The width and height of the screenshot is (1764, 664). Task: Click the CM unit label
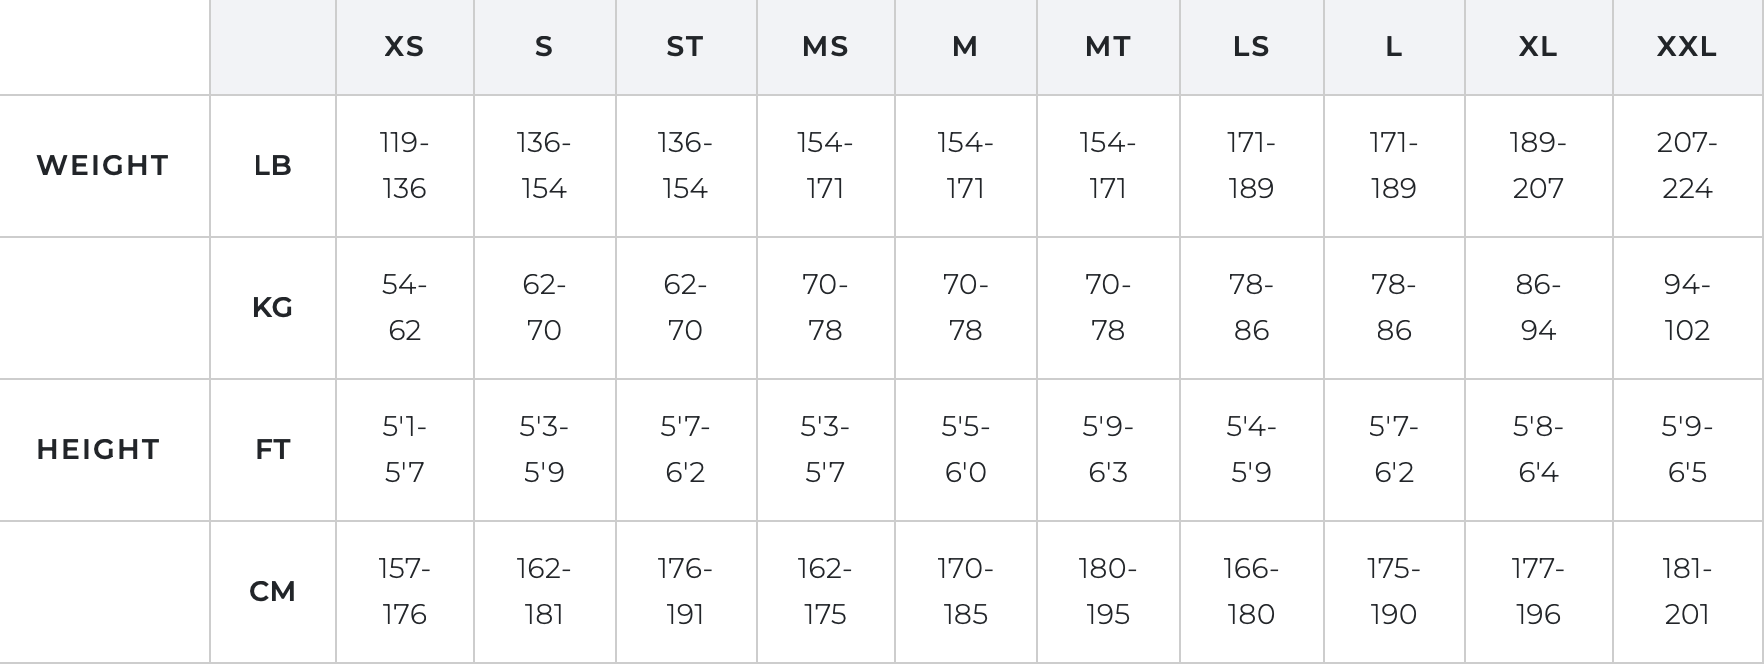272,592
